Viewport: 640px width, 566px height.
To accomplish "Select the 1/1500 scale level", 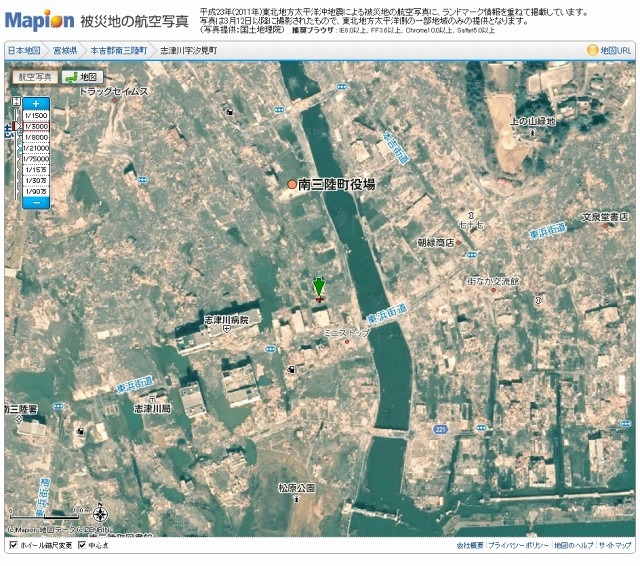I will [36, 115].
